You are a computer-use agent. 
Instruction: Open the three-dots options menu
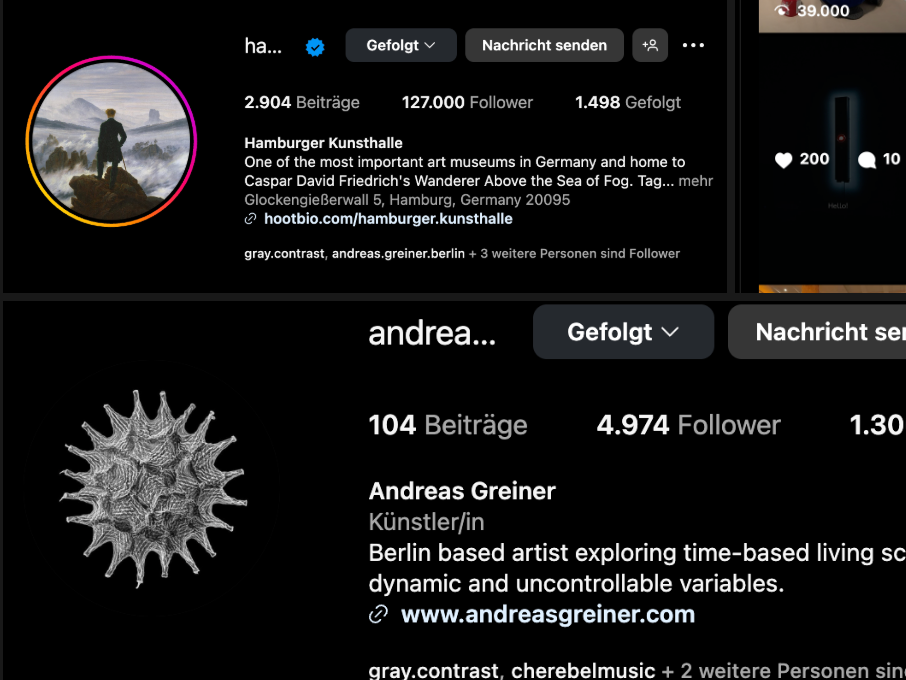(x=693, y=45)
